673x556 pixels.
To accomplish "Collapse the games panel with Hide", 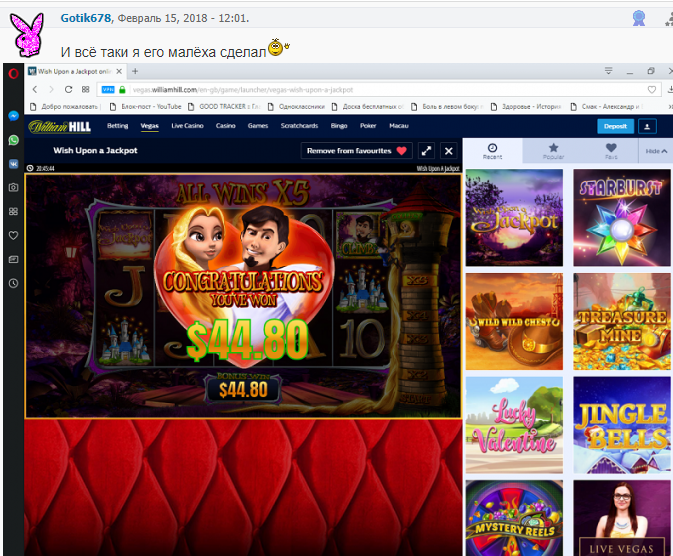I will point(656,151).
